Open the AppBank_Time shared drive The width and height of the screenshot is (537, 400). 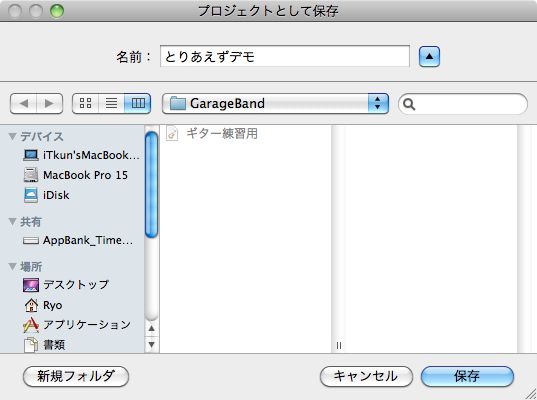pyautogui.click(x=78, y=240)
